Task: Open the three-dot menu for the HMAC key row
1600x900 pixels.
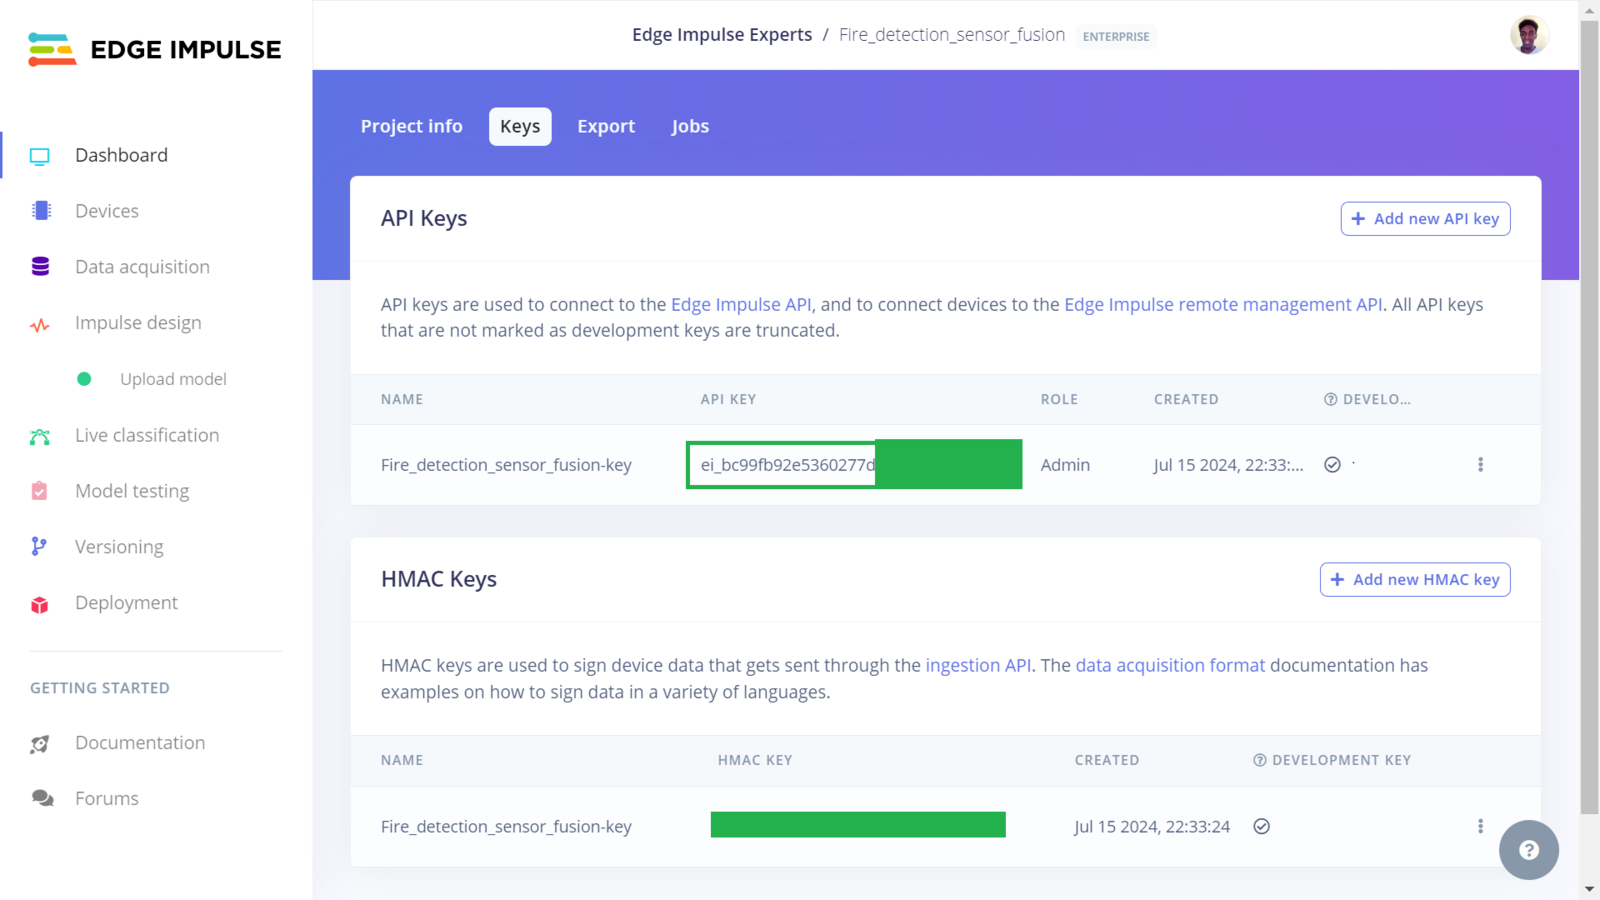Action: click(x=1480, y=826)
